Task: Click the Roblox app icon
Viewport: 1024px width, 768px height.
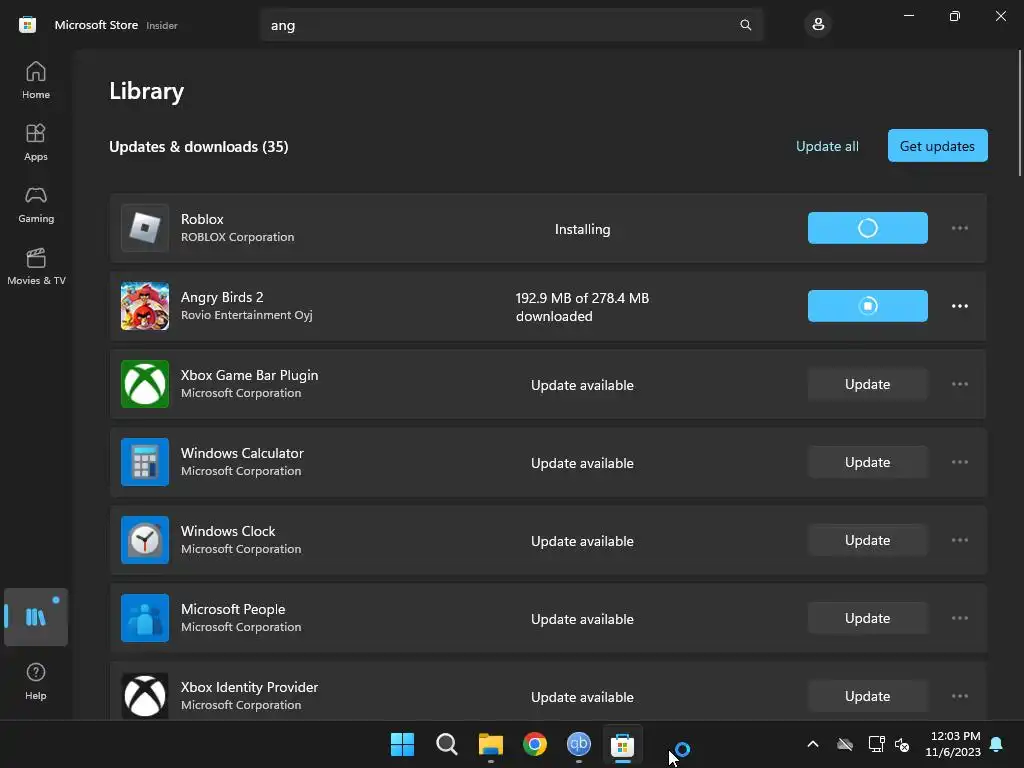Action: [x=145, y=228]
